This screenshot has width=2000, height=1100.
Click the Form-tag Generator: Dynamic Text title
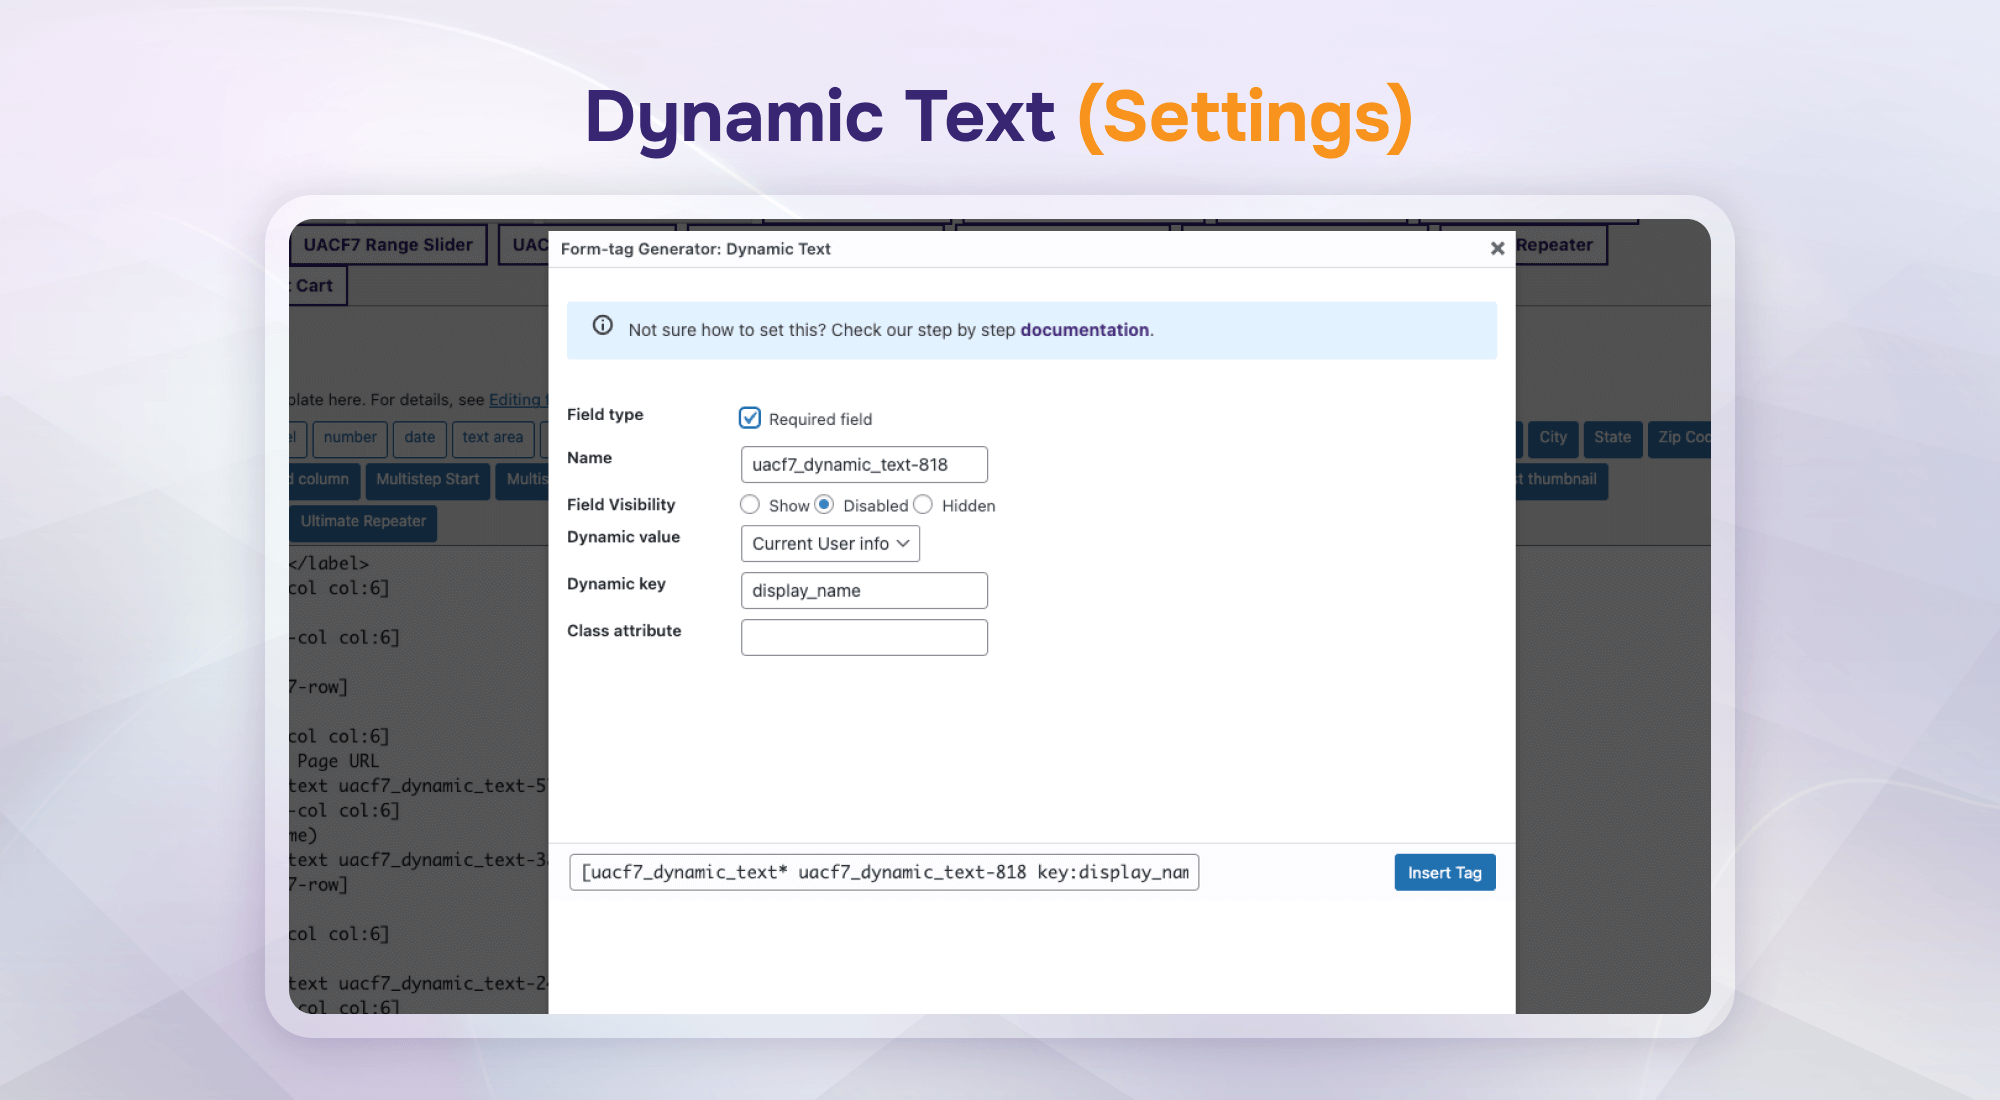pos(695,249)
